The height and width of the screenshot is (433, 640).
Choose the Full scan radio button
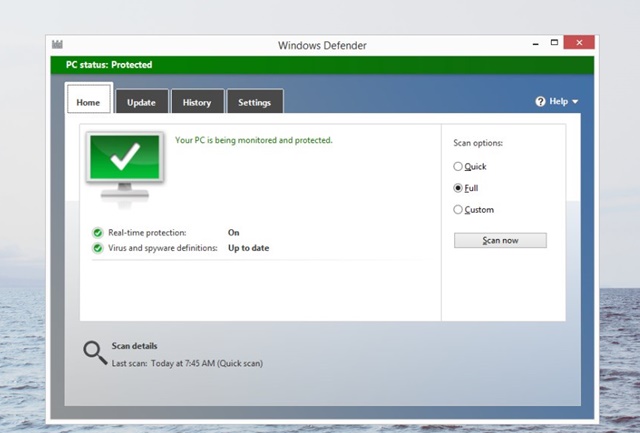459,188
